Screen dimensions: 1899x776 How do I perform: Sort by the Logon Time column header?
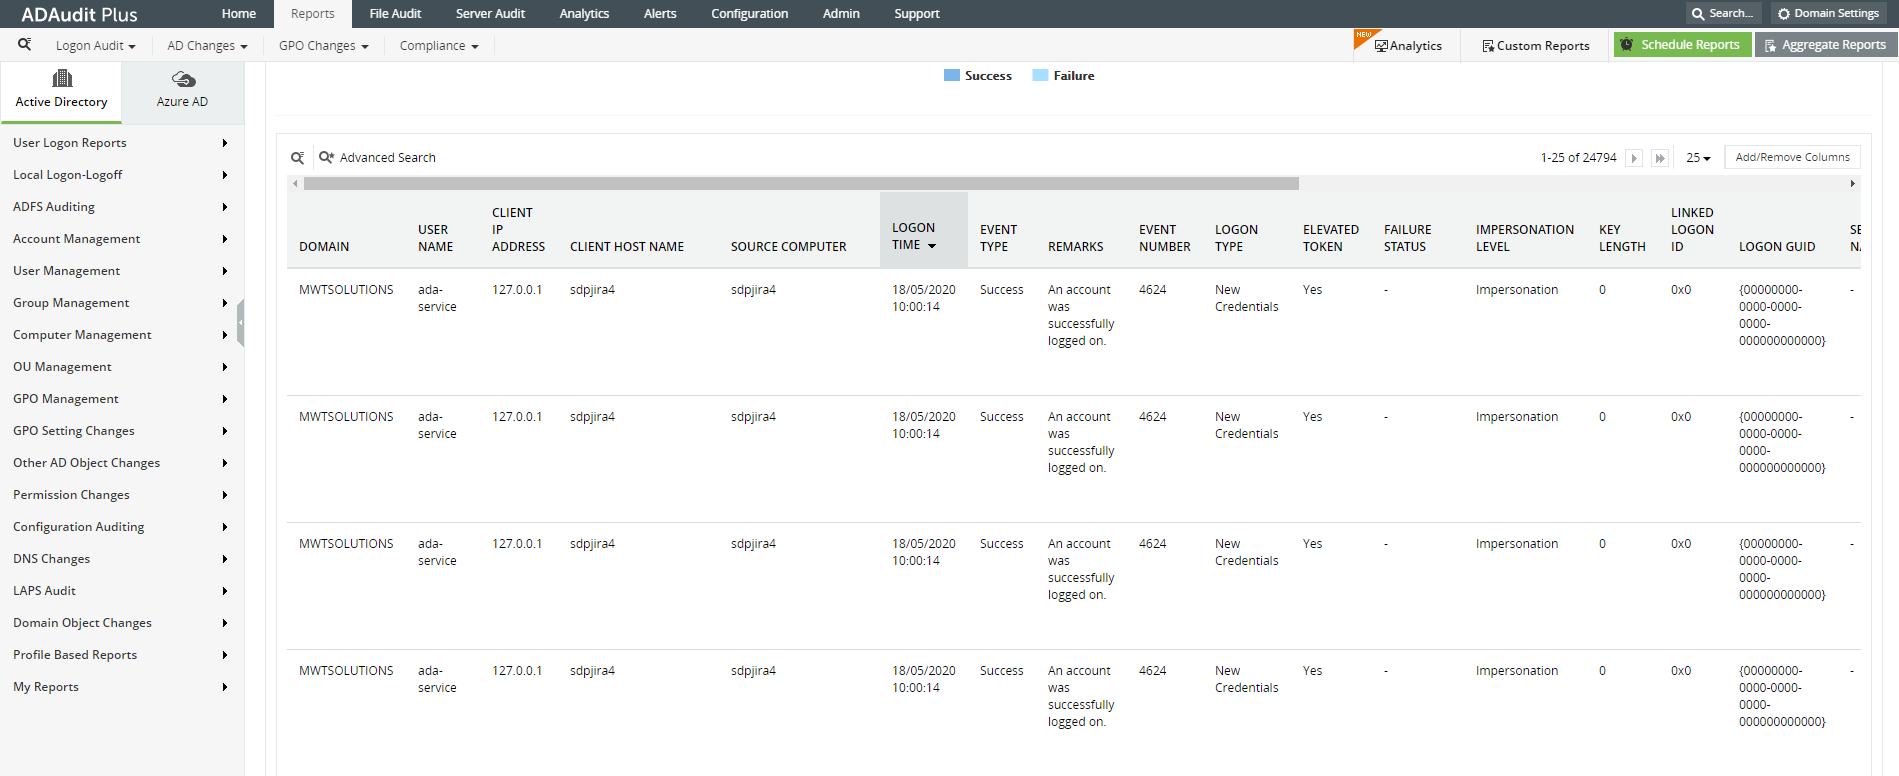913,236
